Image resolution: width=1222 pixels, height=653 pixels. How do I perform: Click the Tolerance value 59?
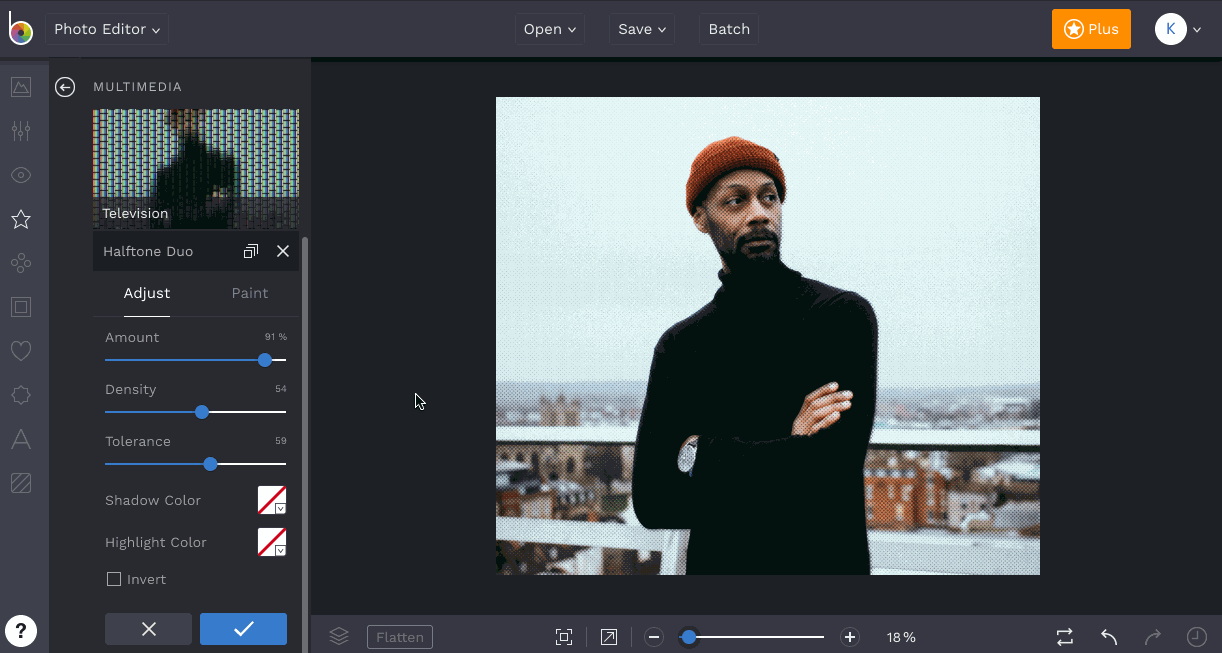281,441
